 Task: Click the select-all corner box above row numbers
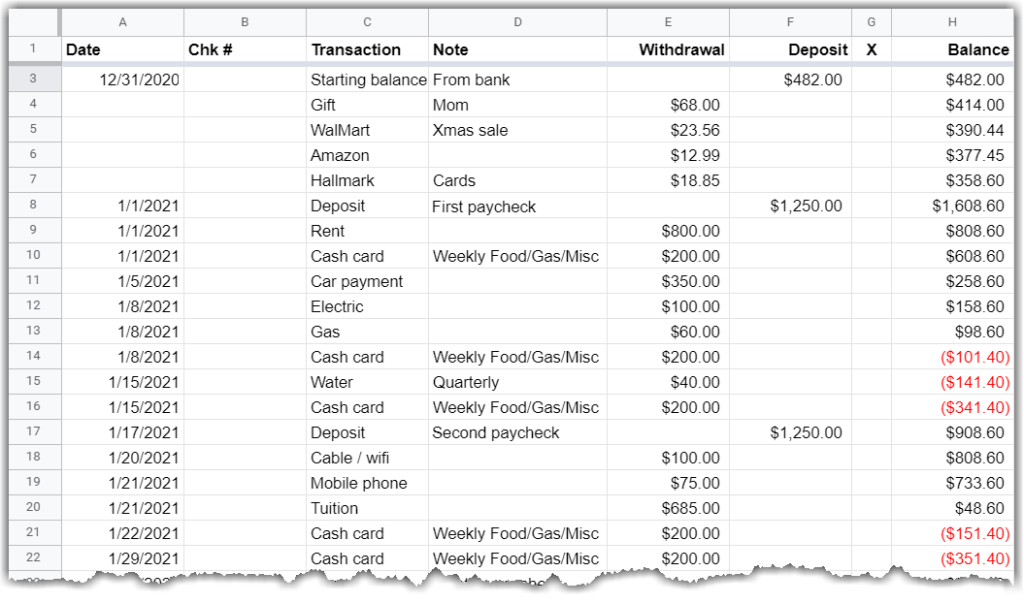pos(35,21)
